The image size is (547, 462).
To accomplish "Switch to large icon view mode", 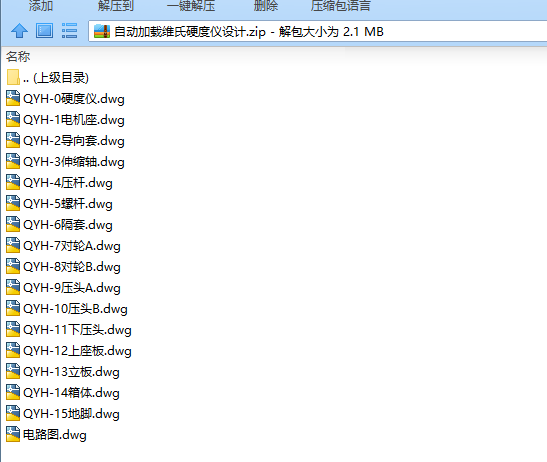I will click(45, 31).
